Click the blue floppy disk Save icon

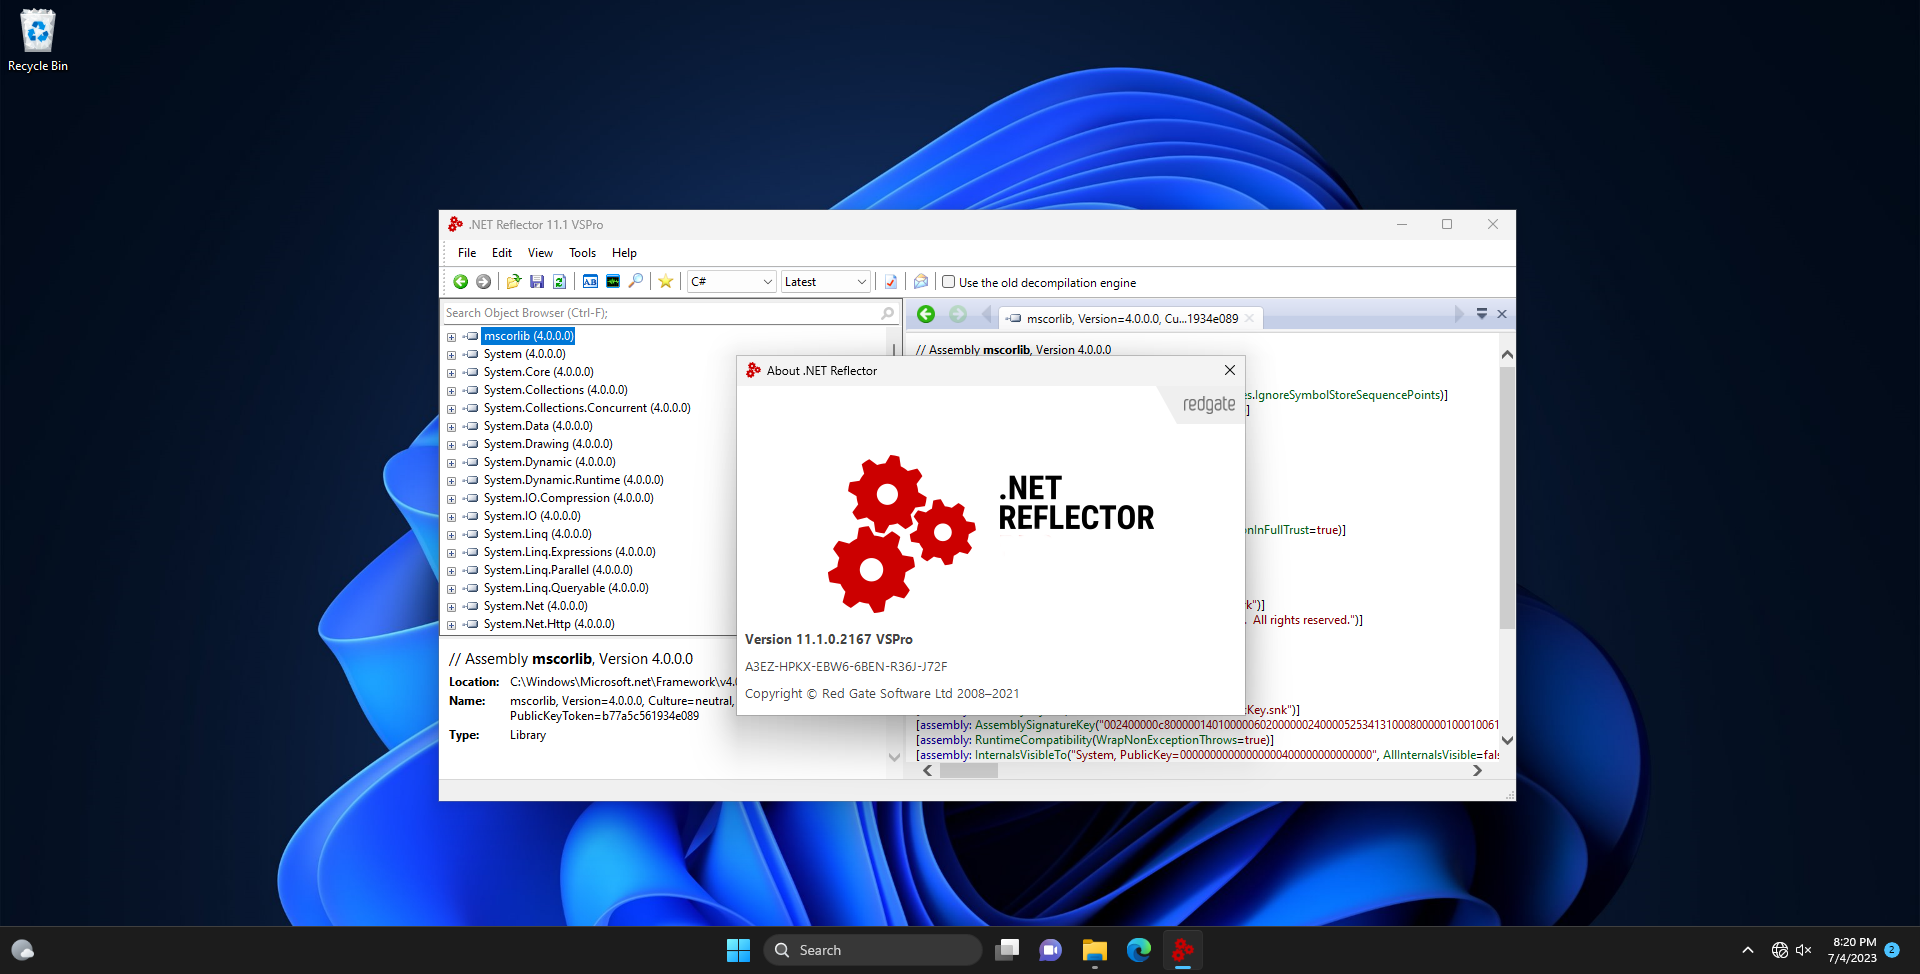coord(537,282)
